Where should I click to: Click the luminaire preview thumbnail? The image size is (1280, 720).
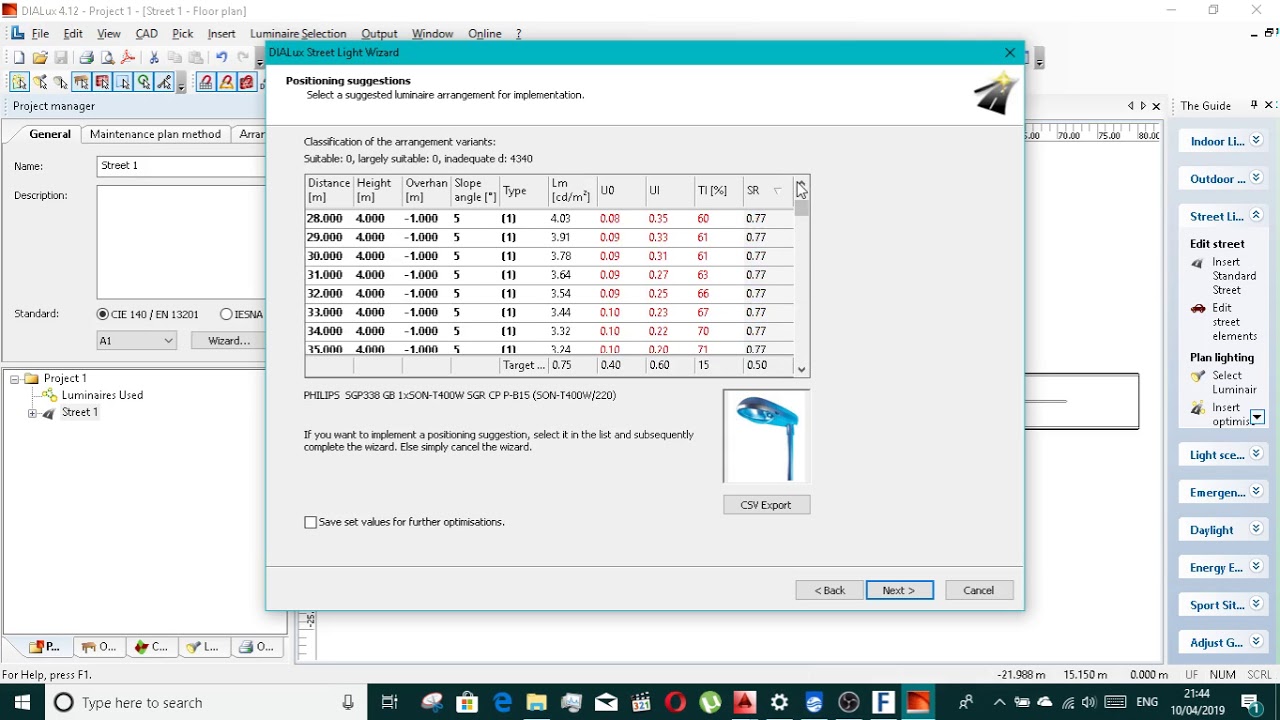766,436
